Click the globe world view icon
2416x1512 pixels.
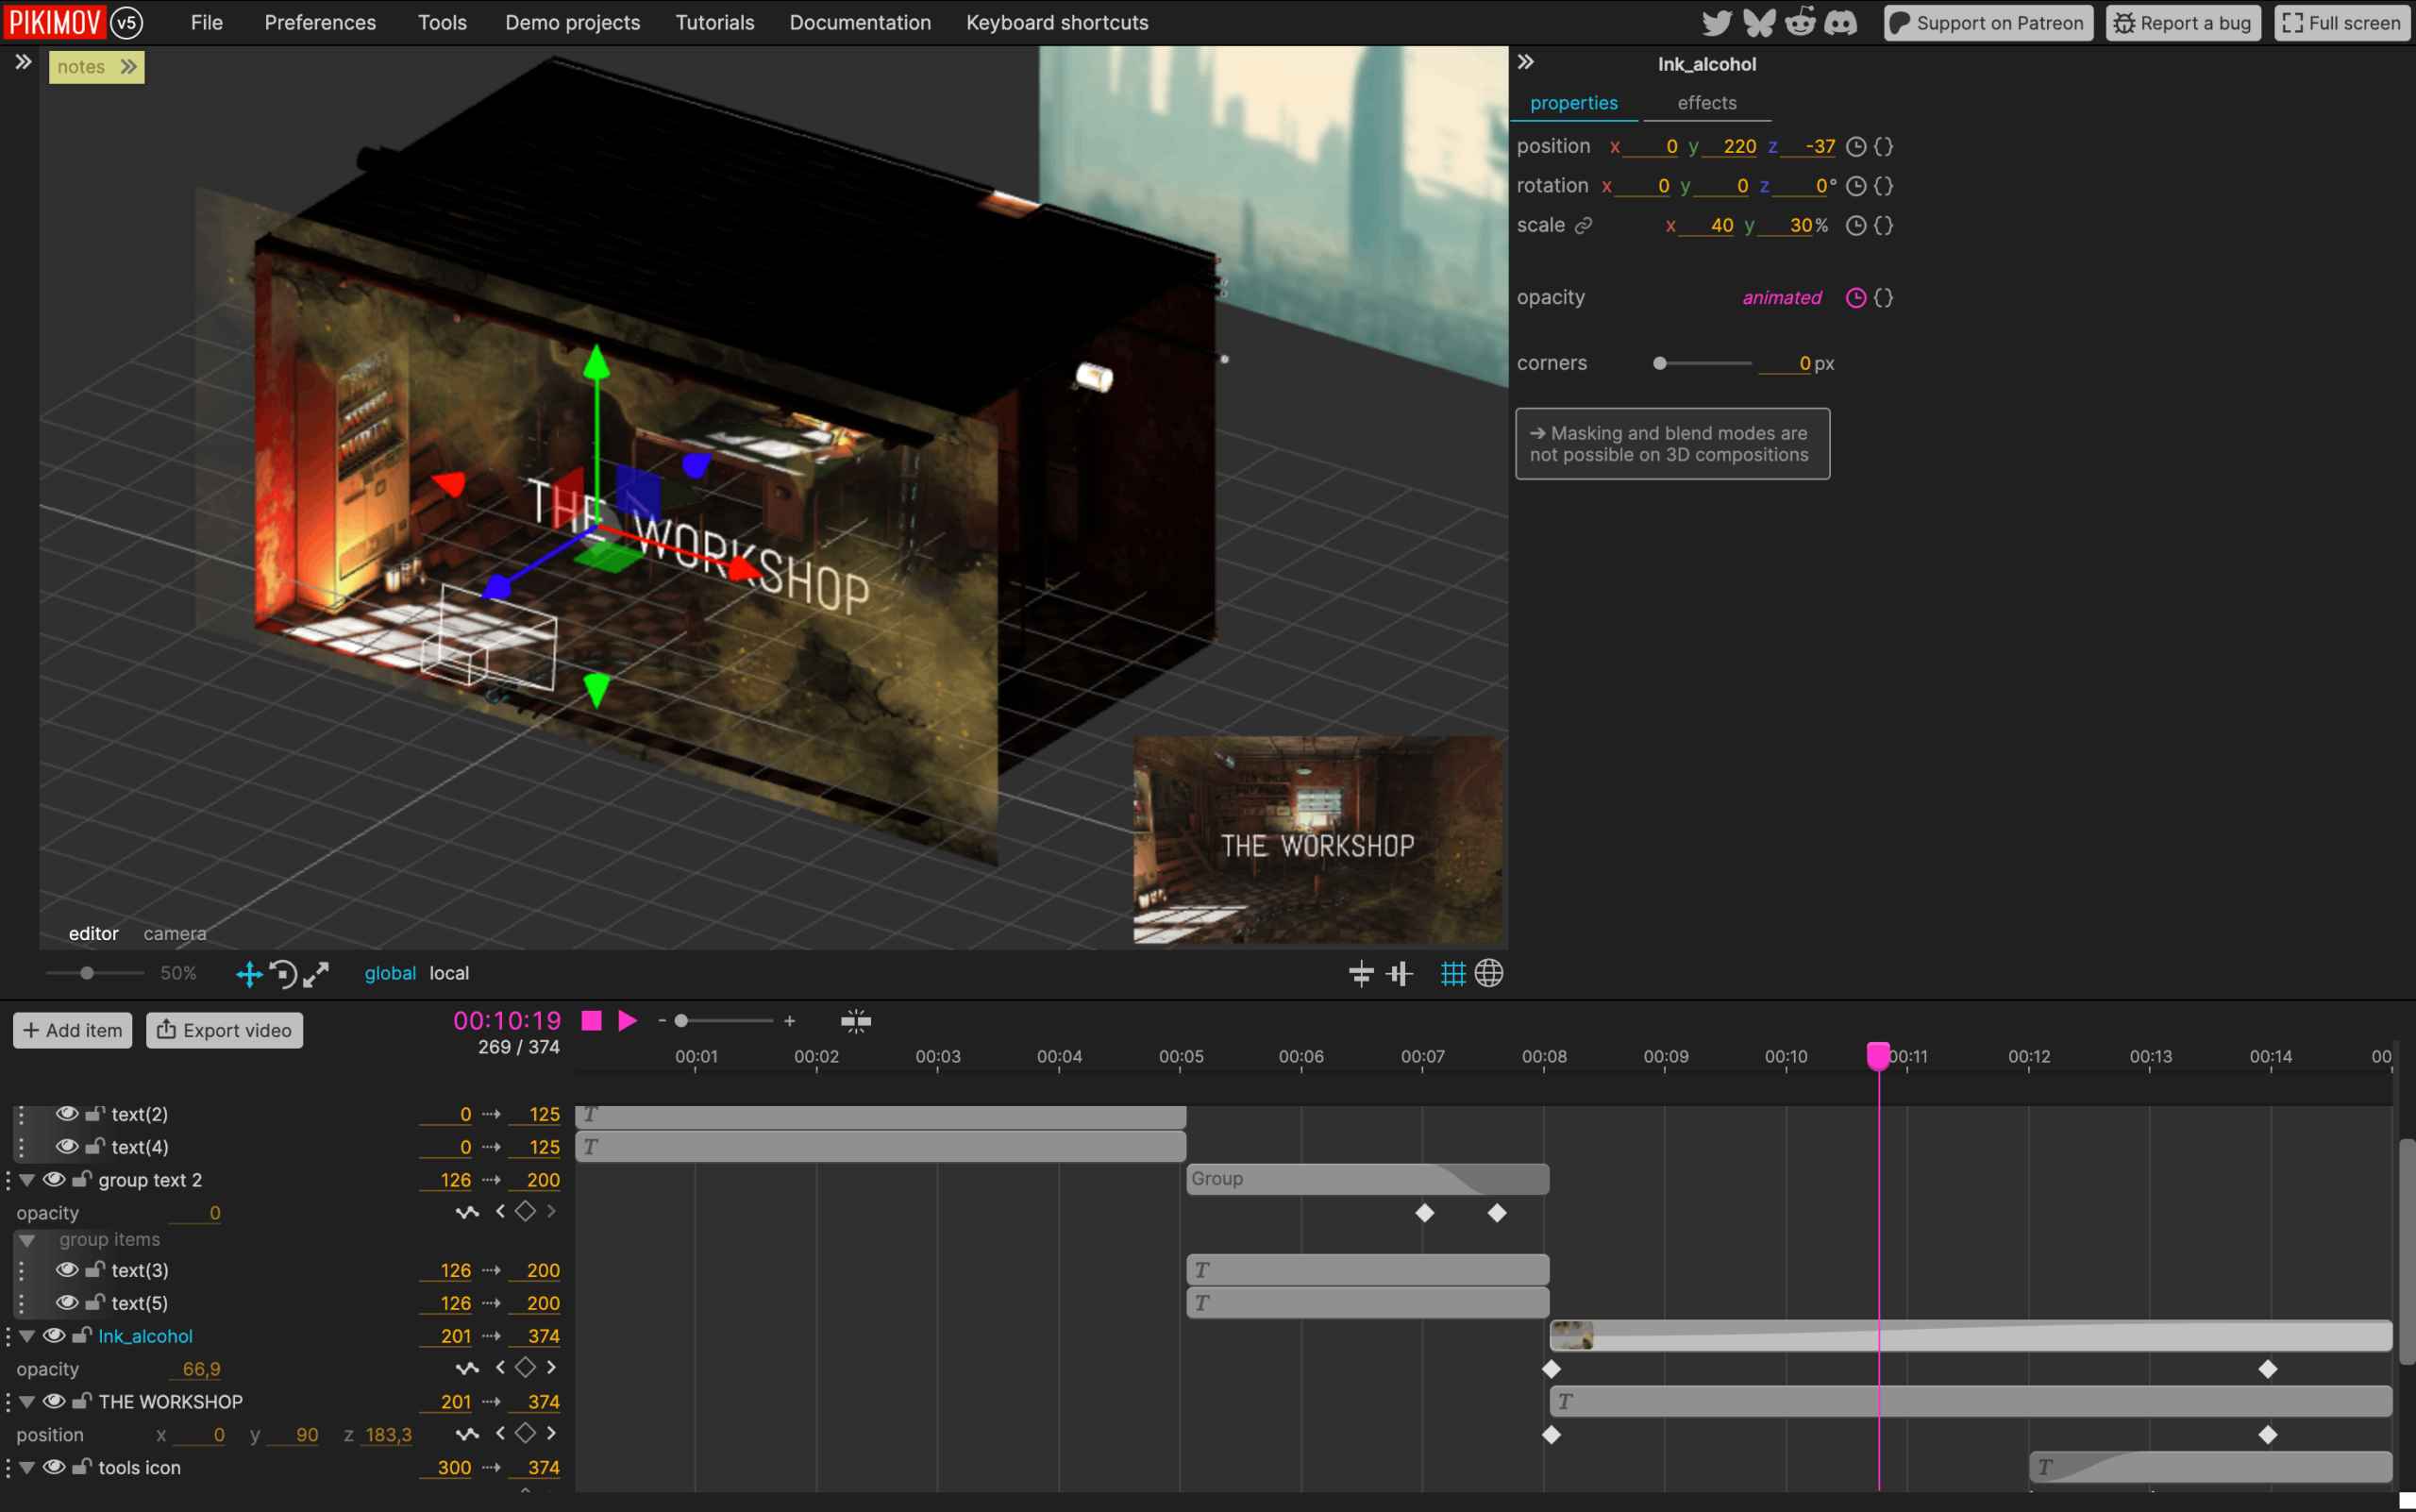pyautogui.click(x=1489, y=973)
